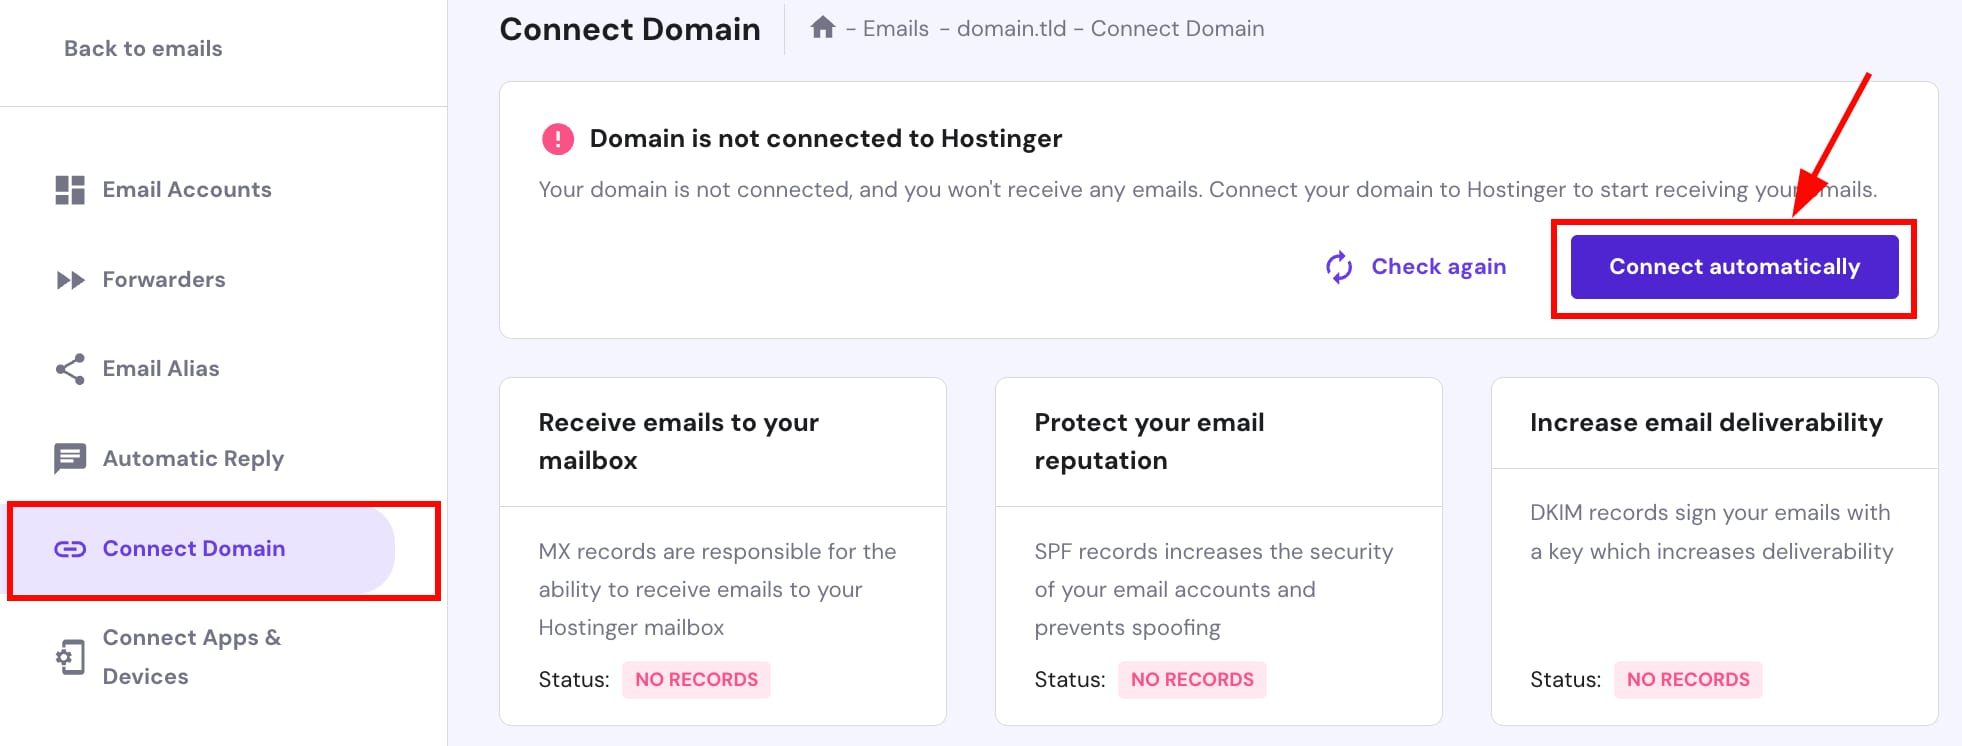
Task: Go Back to emails
Action: 142,47
